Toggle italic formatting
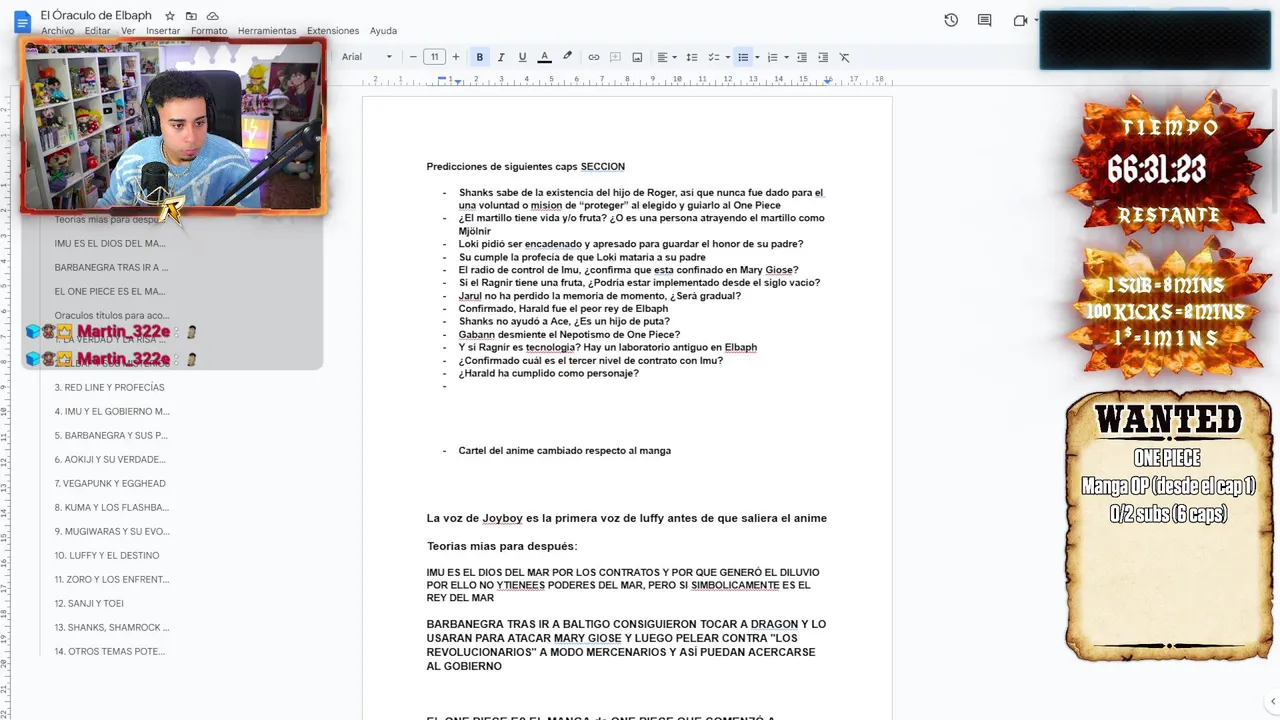This screenshot has height=720, width=1280. click(x=501, y=57)
